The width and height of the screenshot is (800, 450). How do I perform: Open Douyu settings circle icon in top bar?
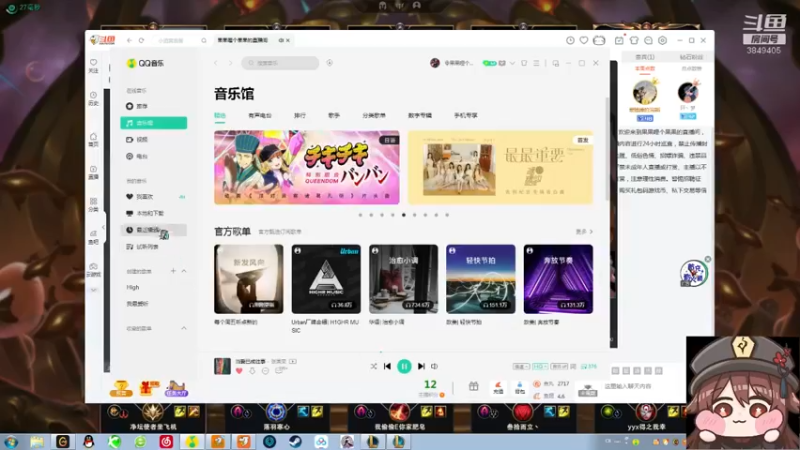pos(662,40)
